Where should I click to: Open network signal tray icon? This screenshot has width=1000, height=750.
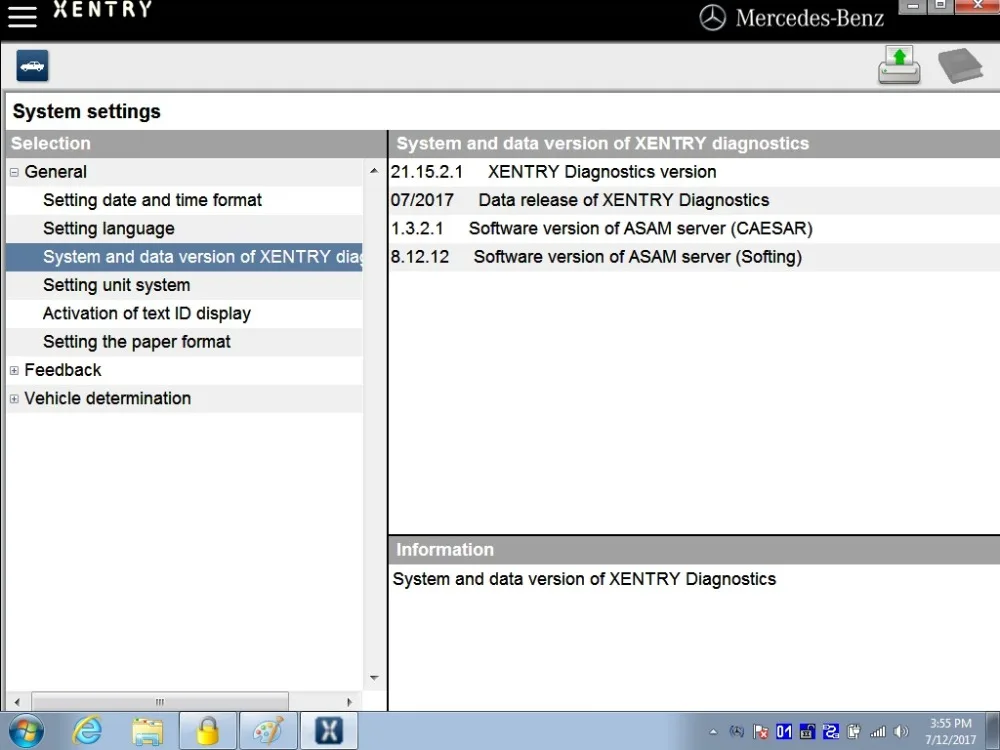(878, 732)
